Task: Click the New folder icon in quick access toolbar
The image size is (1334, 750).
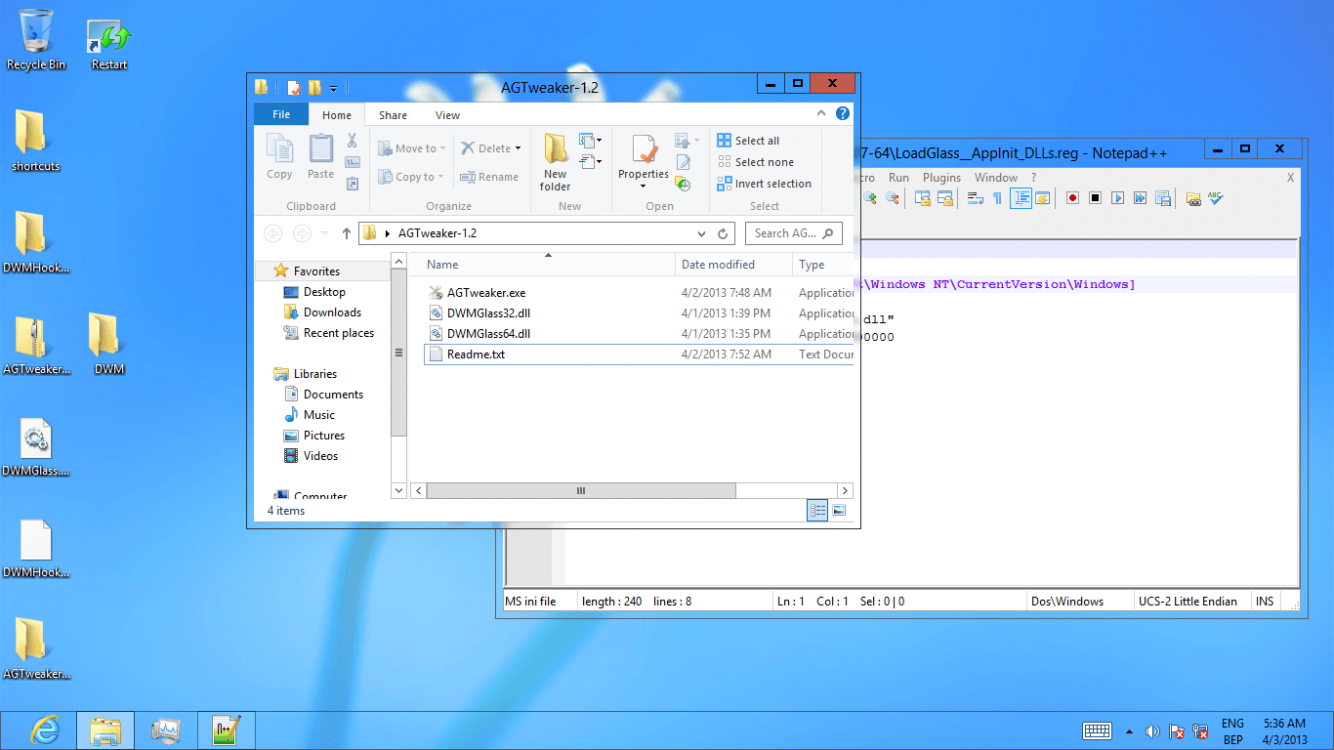Action: coord(315,88)
